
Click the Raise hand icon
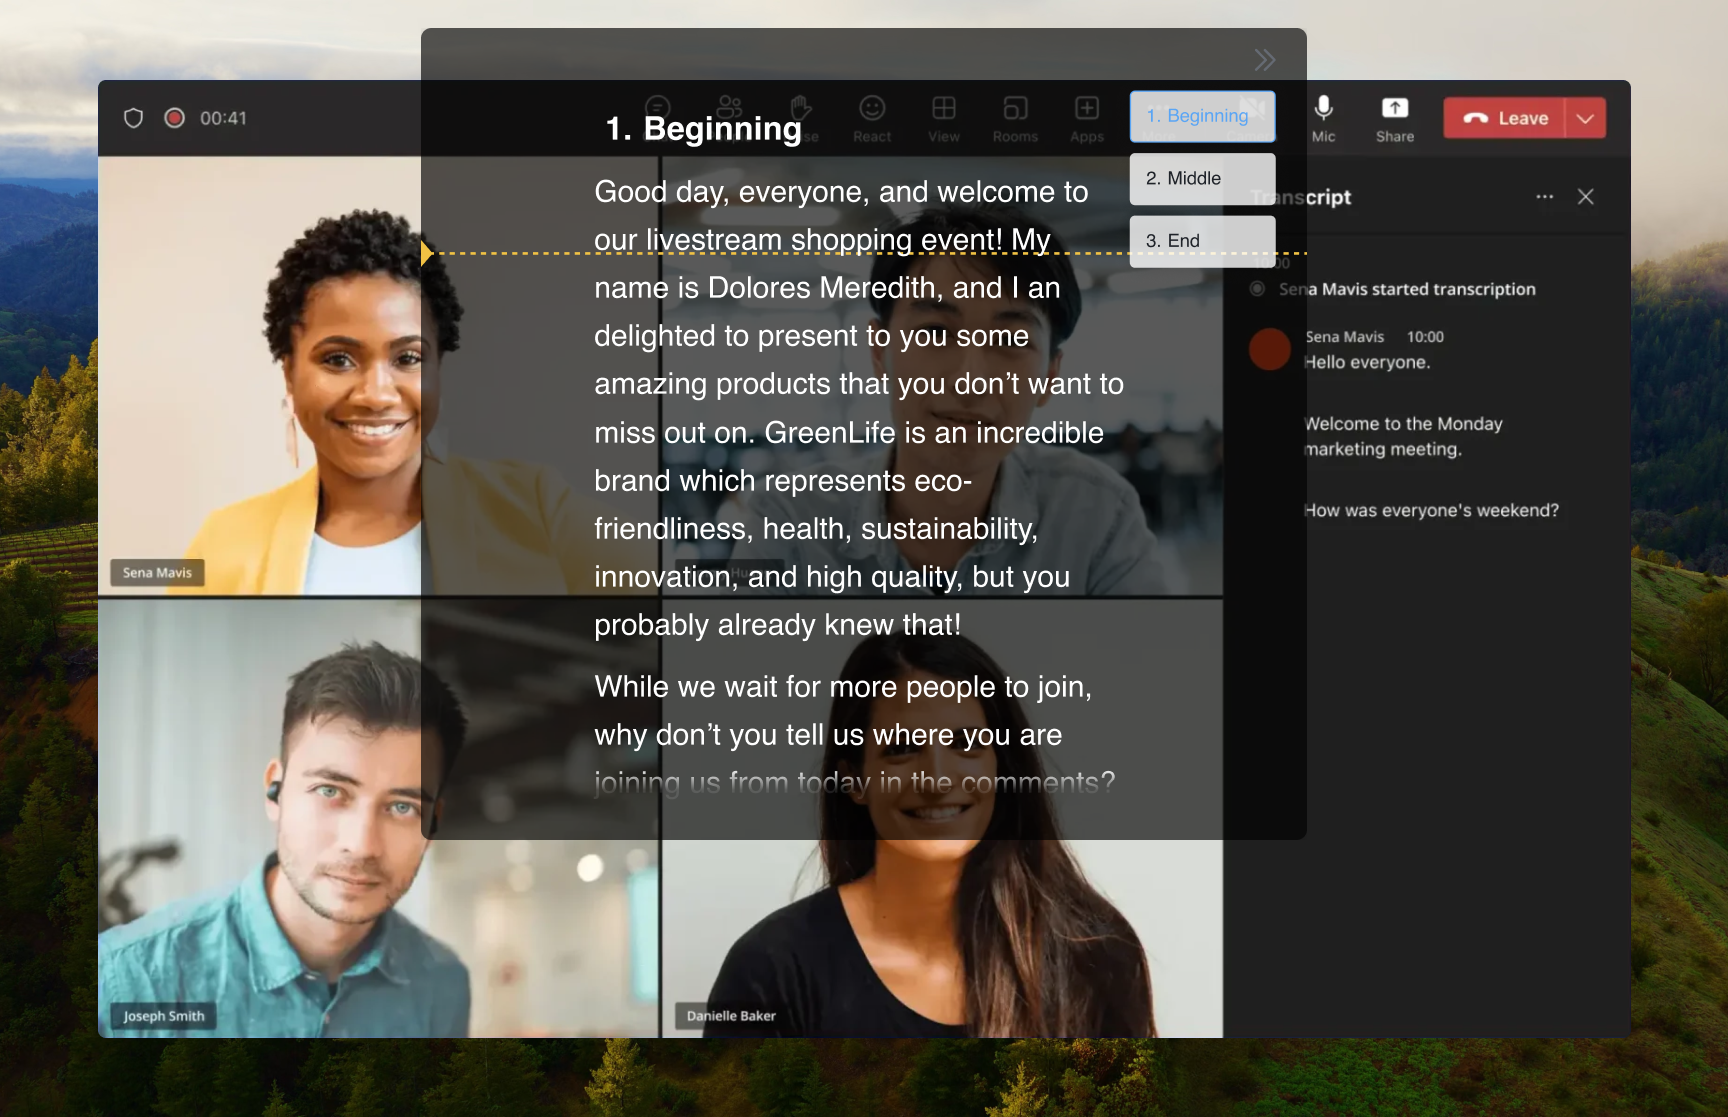(801, 108)
